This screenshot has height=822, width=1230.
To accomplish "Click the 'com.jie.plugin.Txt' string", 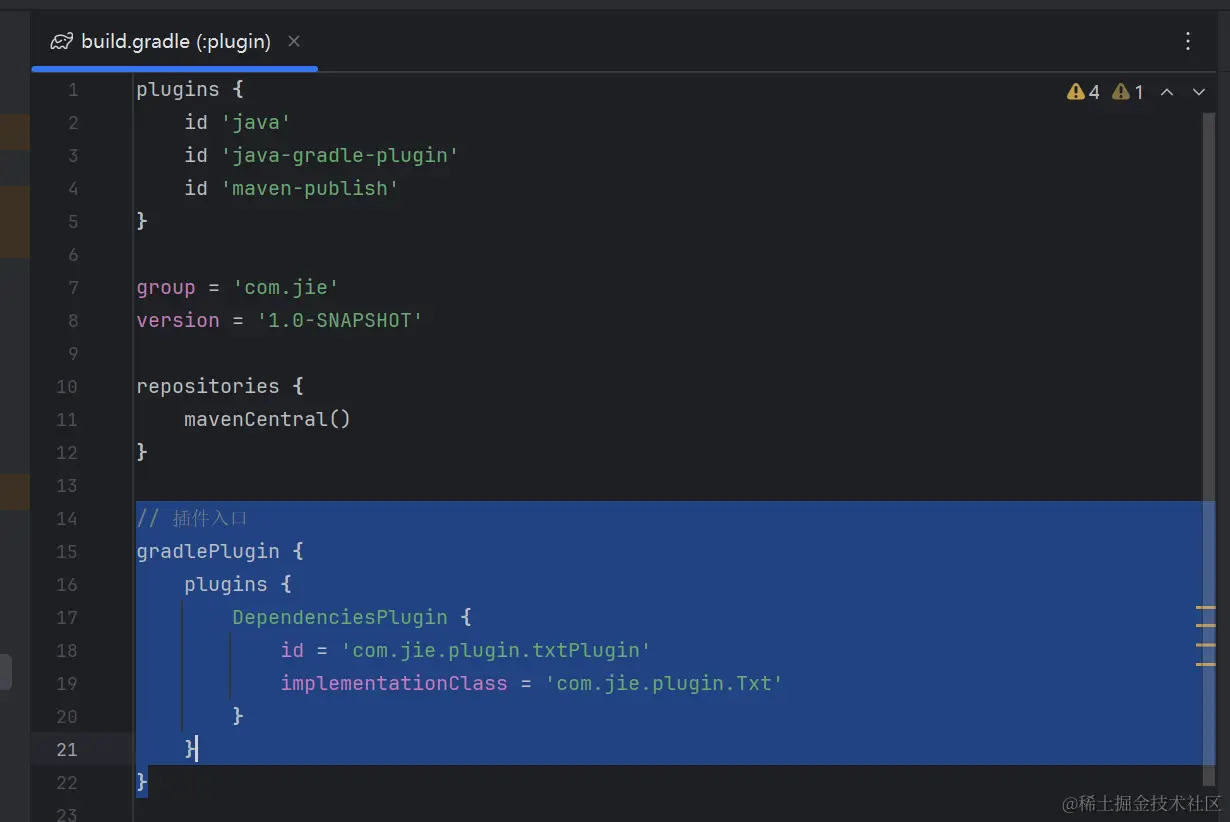I will [x=664, y=683].
